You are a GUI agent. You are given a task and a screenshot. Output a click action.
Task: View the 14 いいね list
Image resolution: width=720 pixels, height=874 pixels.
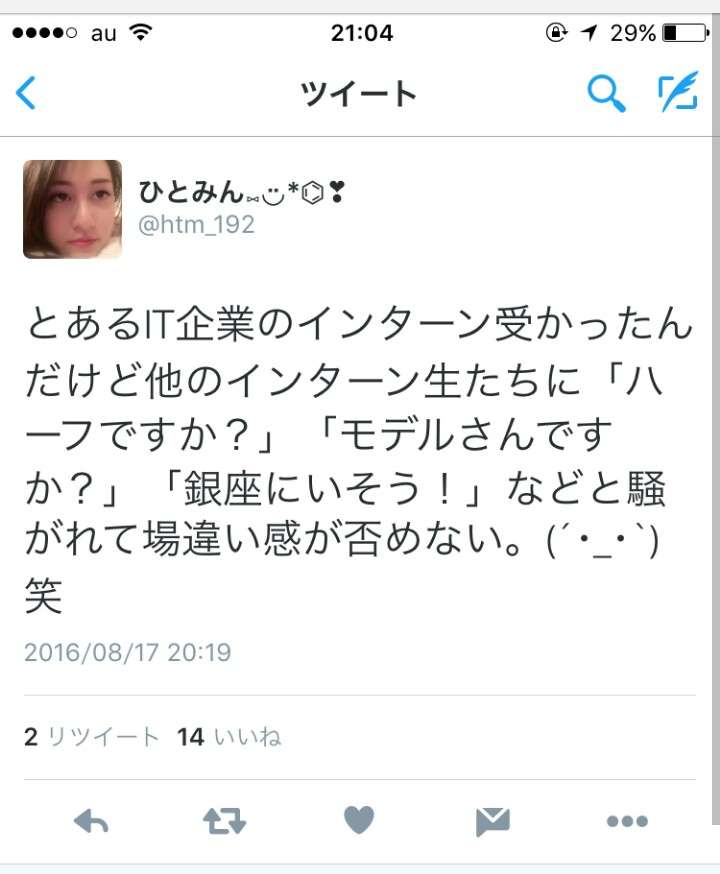point(229,737)
